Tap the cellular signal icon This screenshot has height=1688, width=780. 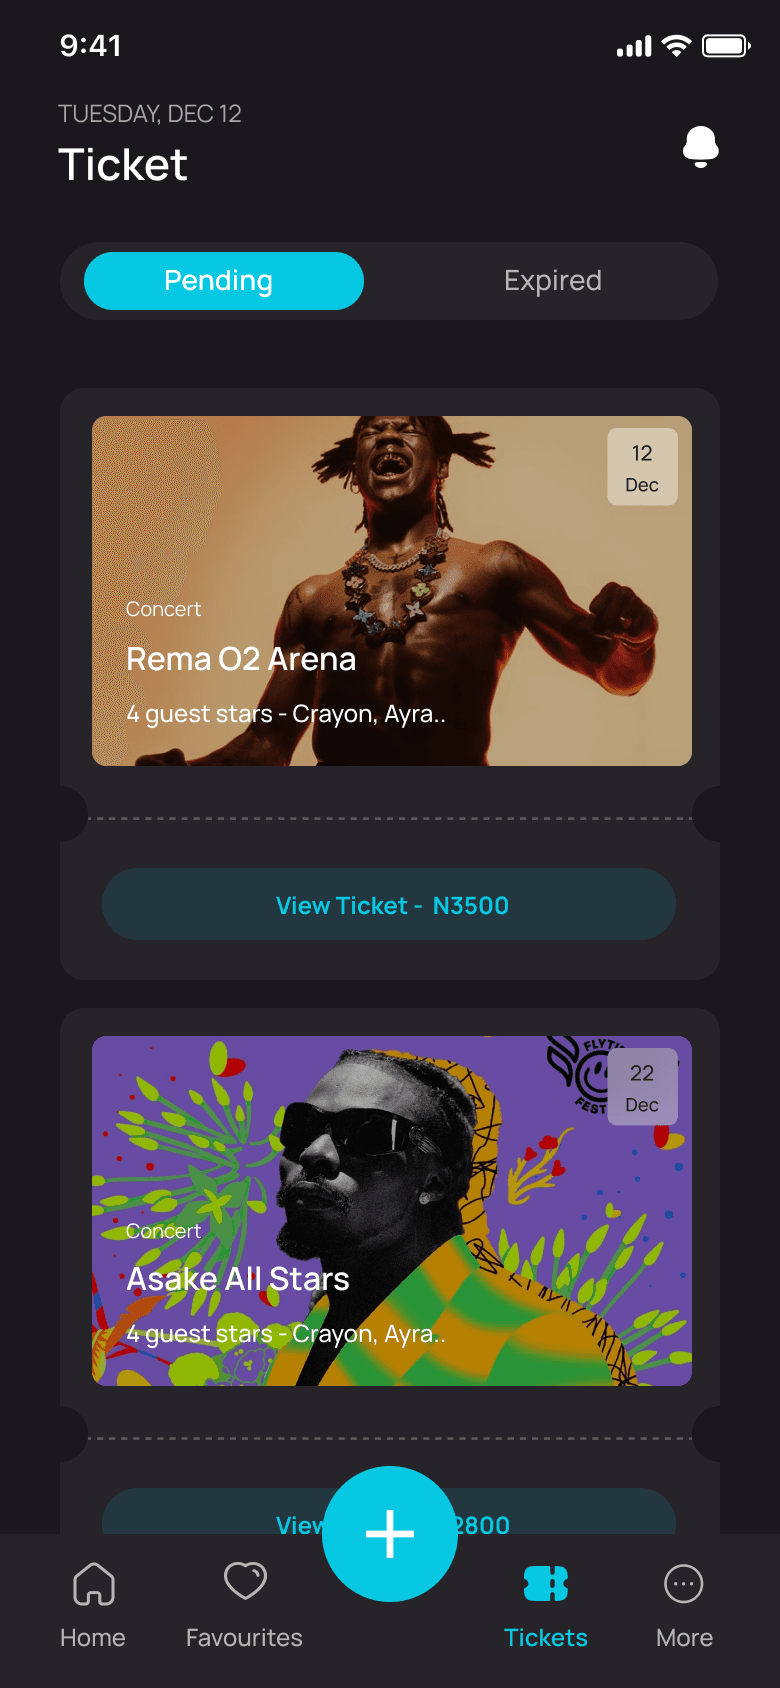pyautogui.click(x=634, y=46)
